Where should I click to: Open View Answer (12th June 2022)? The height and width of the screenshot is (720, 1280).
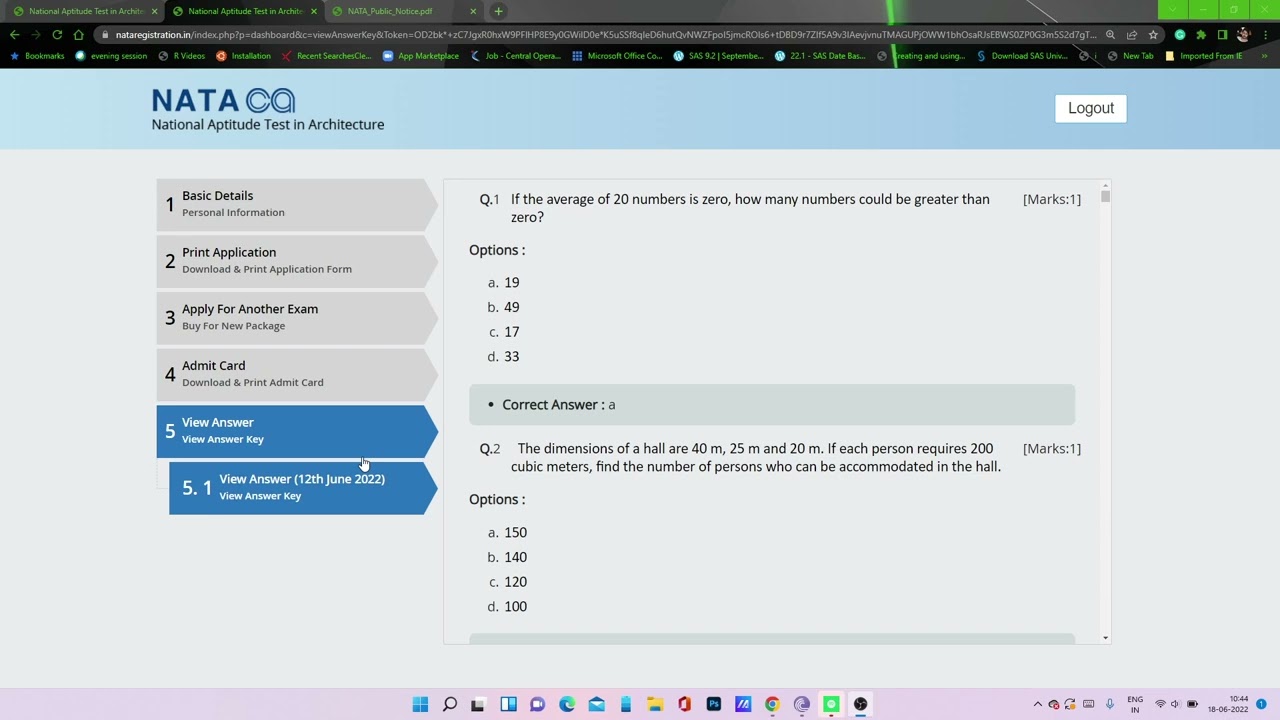(303, 488)
